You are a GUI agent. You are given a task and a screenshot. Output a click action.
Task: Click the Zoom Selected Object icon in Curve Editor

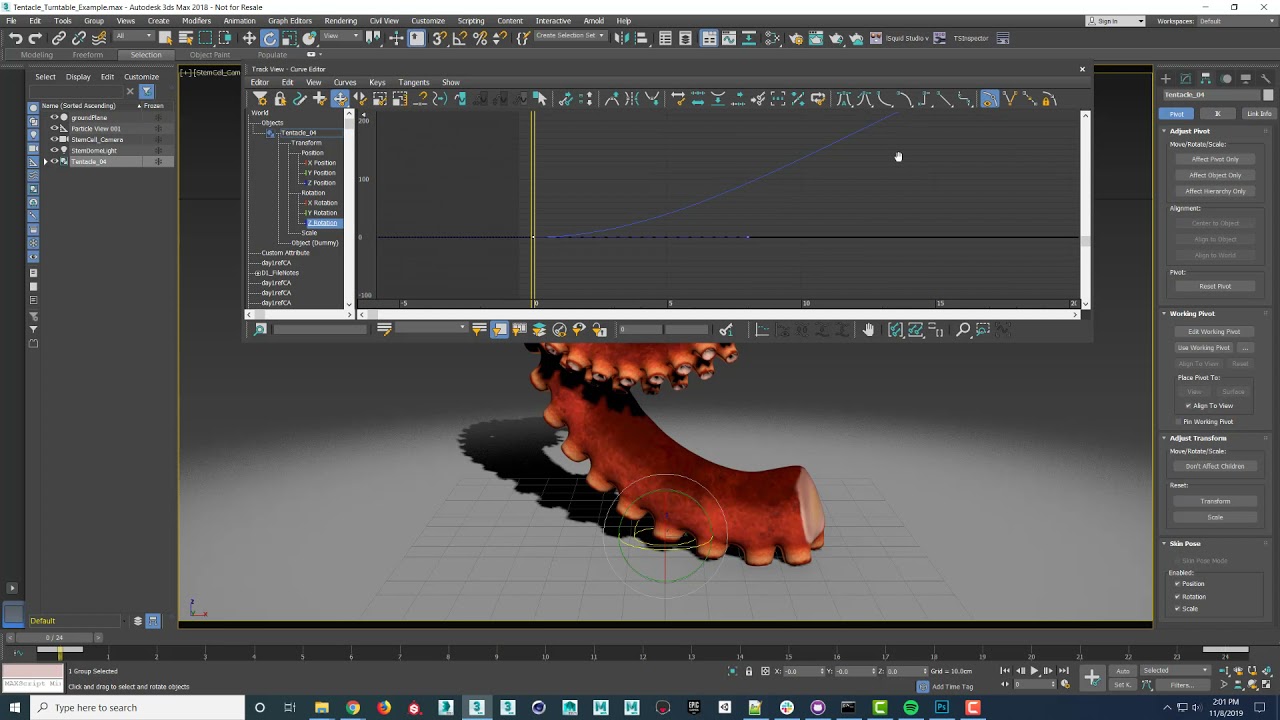[x=260, y=329]
